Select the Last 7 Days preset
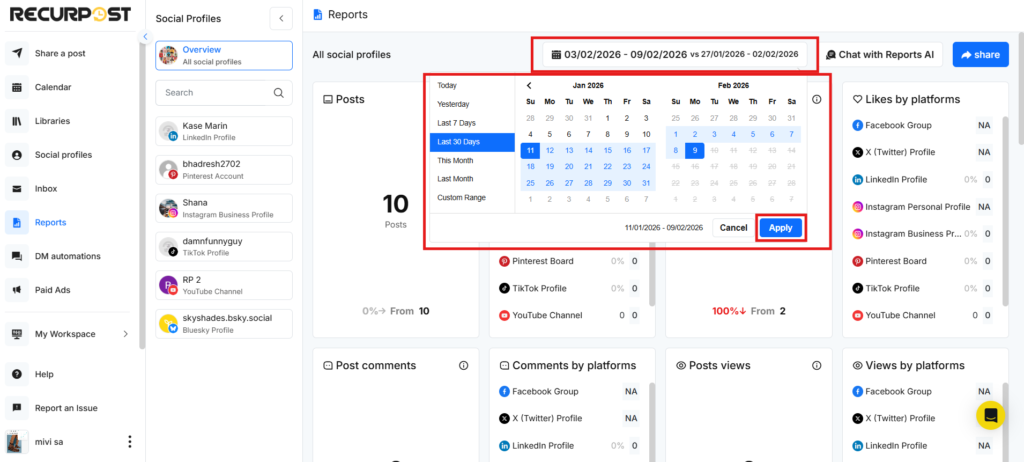This screenshot has width=1024, height=462. point(472,123)
